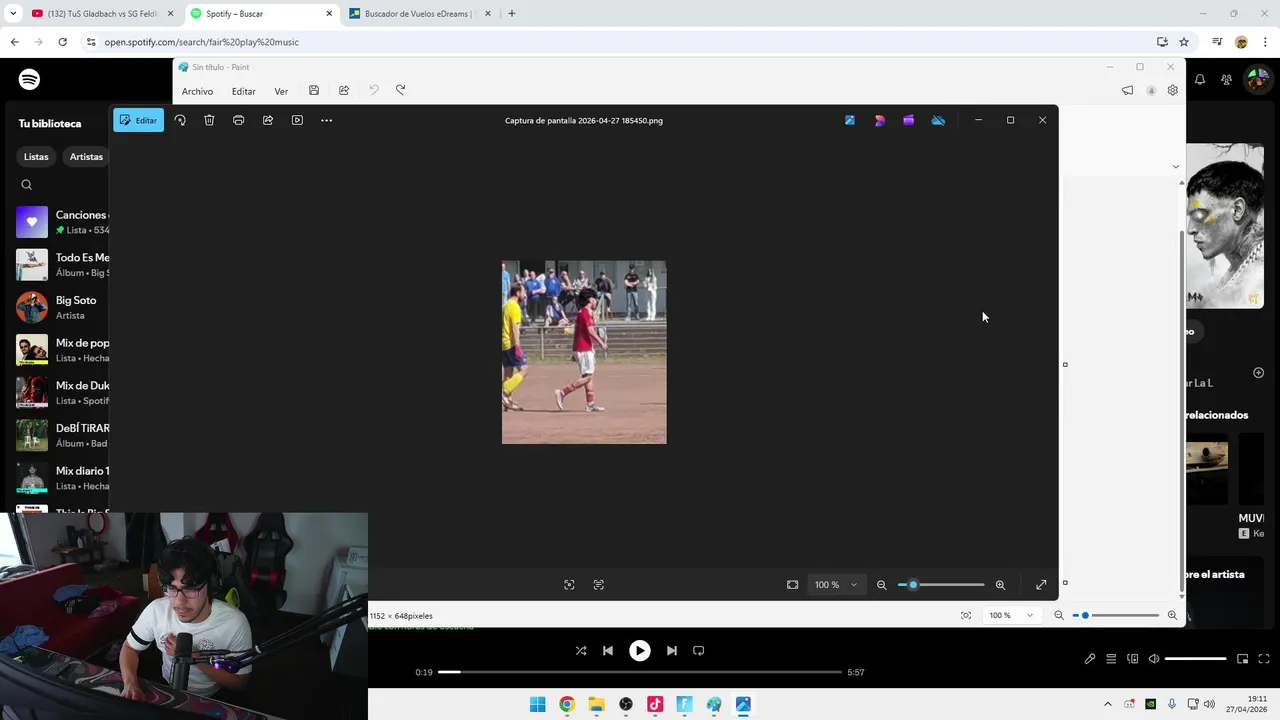
Task: Open a new Chrome tab
Action: (512, 14)
